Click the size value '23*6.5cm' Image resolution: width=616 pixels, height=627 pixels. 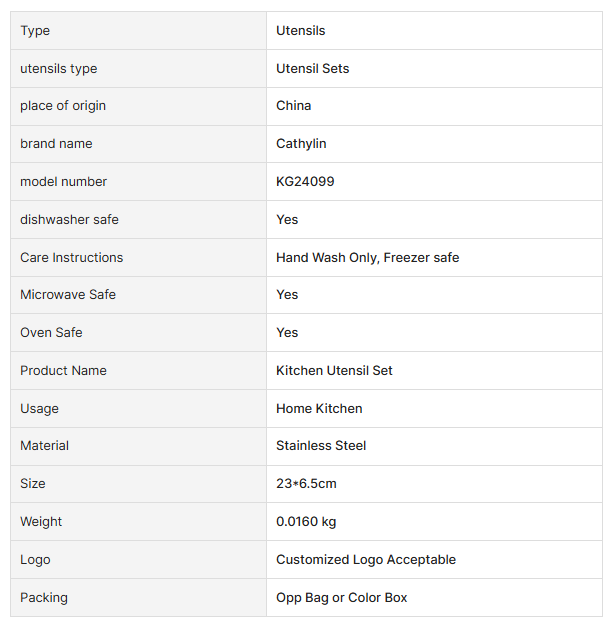306,484
